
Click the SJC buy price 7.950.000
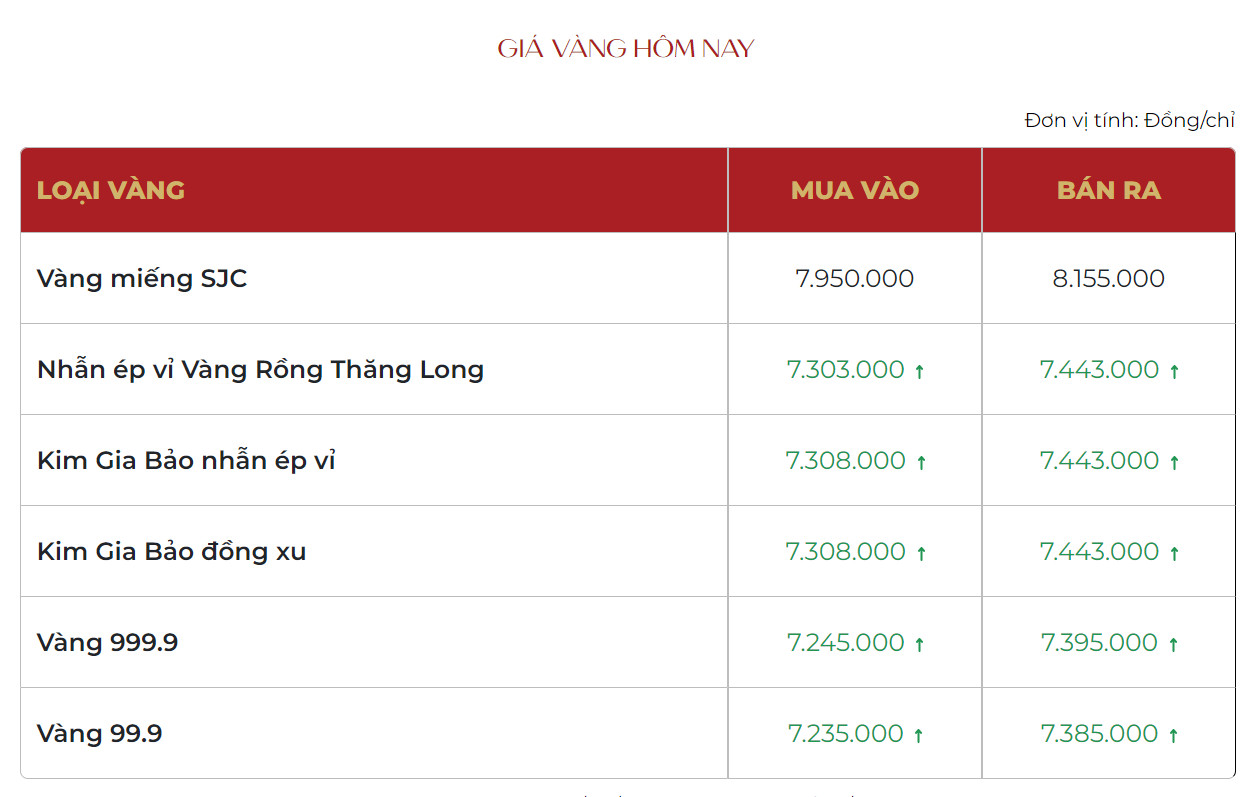[855, 278]
